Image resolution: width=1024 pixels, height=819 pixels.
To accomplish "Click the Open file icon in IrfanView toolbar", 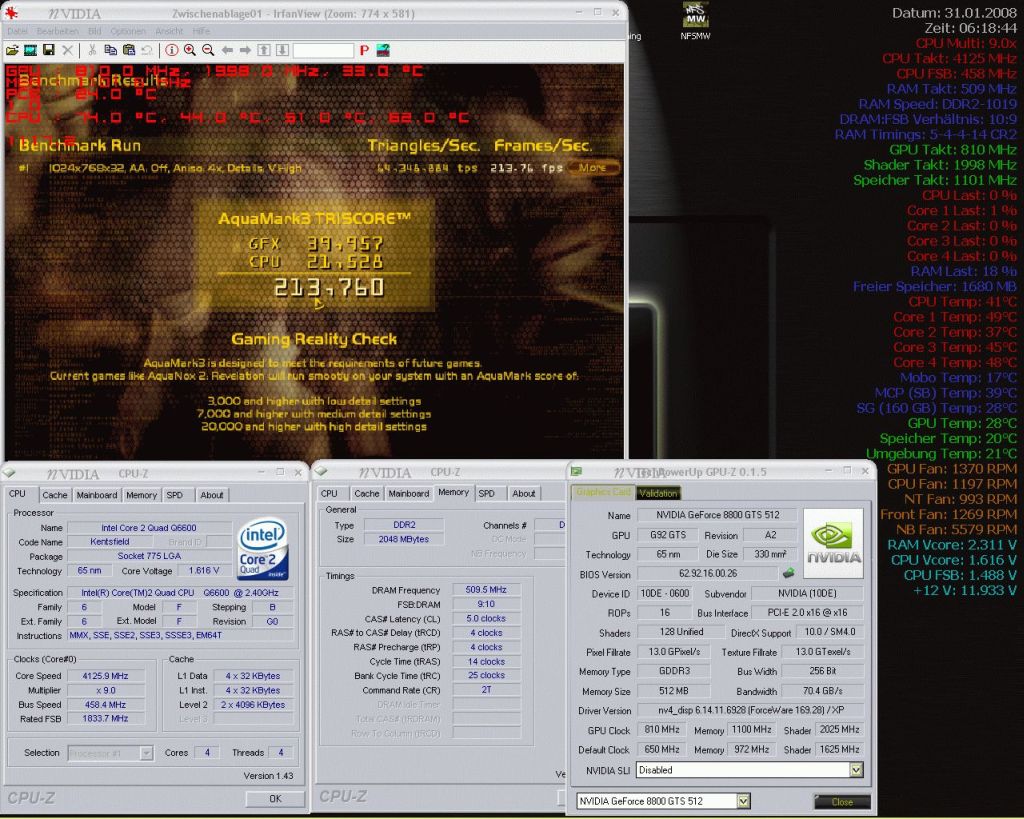I will pos(12,50).
